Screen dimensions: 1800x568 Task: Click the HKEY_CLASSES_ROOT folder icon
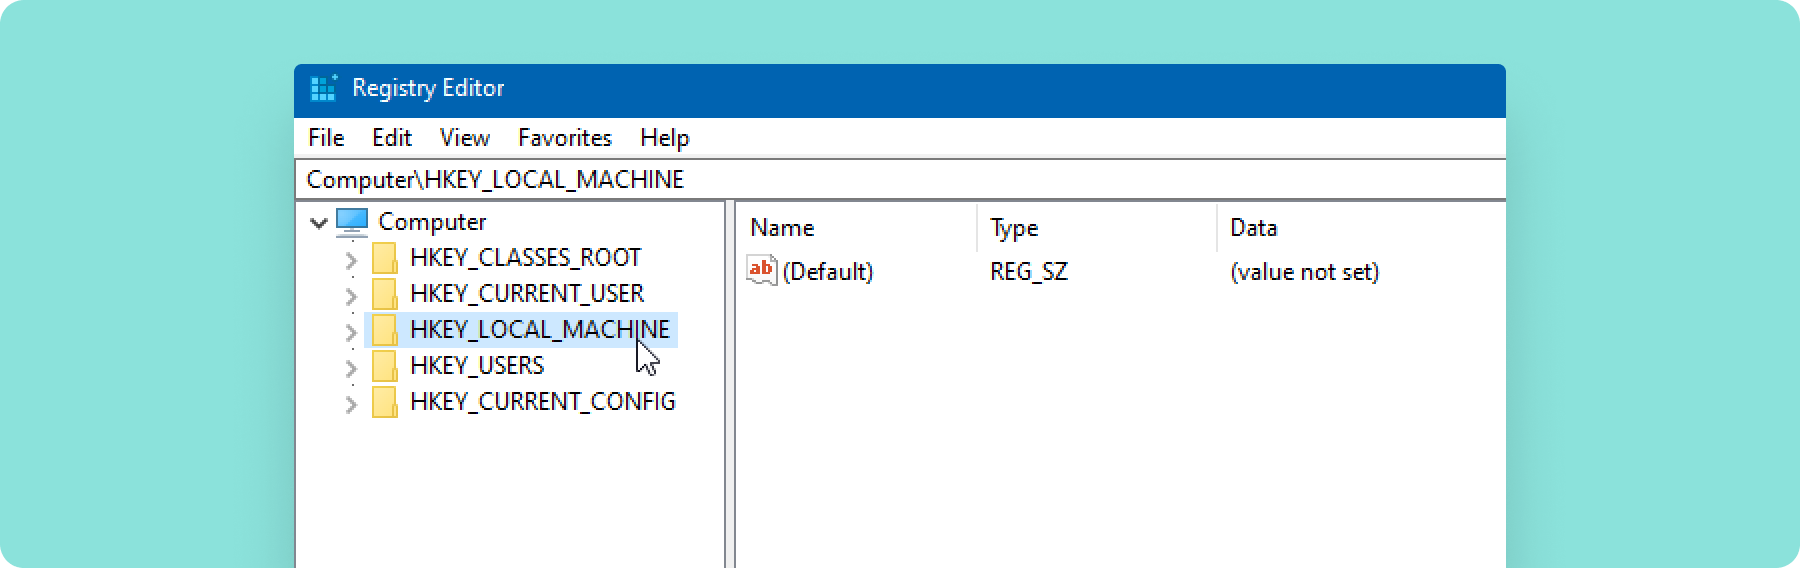tap(385, 258)
